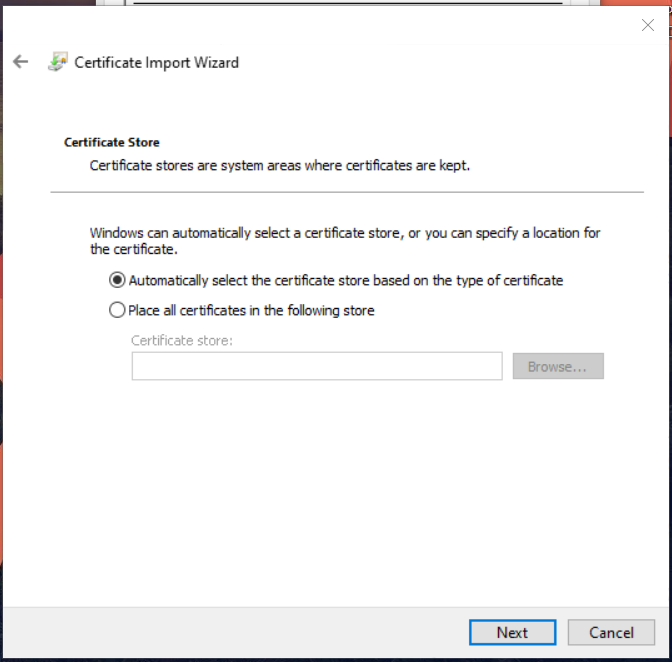This screenshot has width=672, height=662.
Task: Click the horizontal separator line under the description
Action: click(x=346, y=191)
